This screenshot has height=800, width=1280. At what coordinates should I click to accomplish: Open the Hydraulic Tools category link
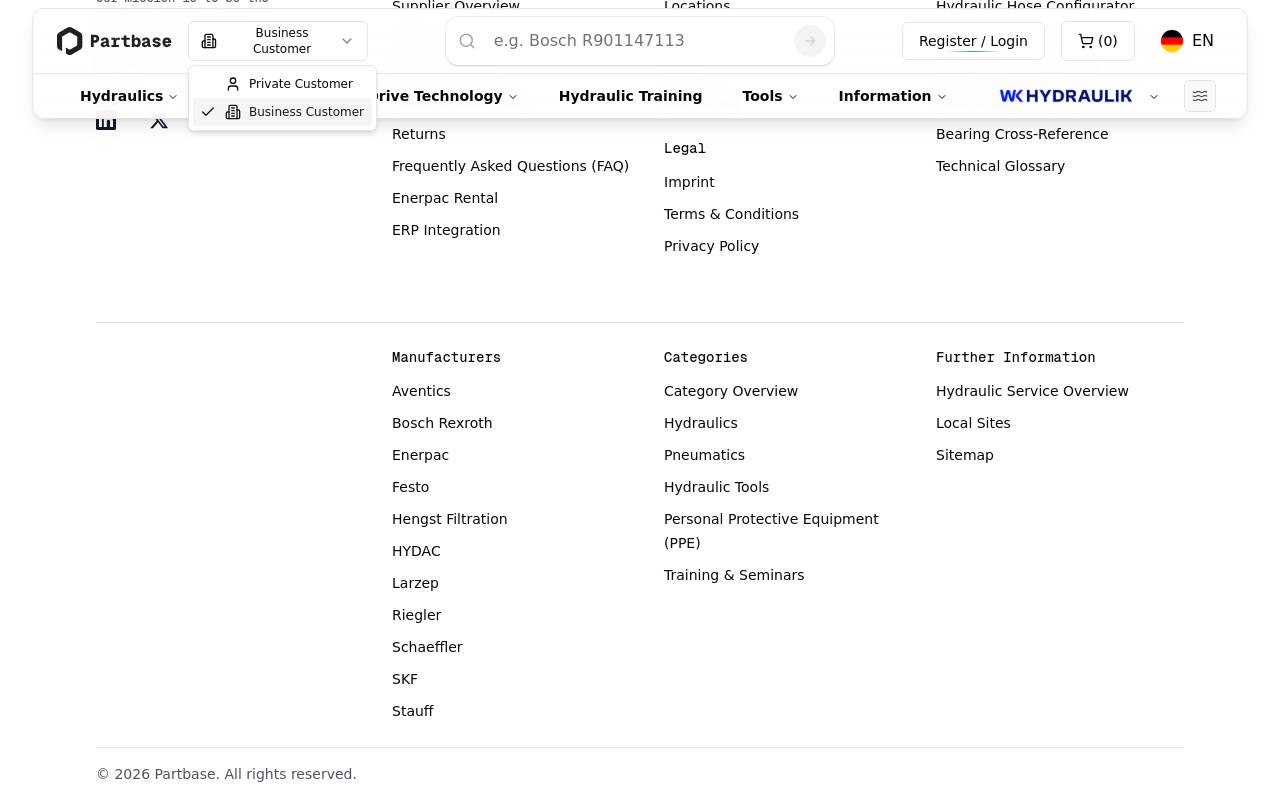(716, 487)
